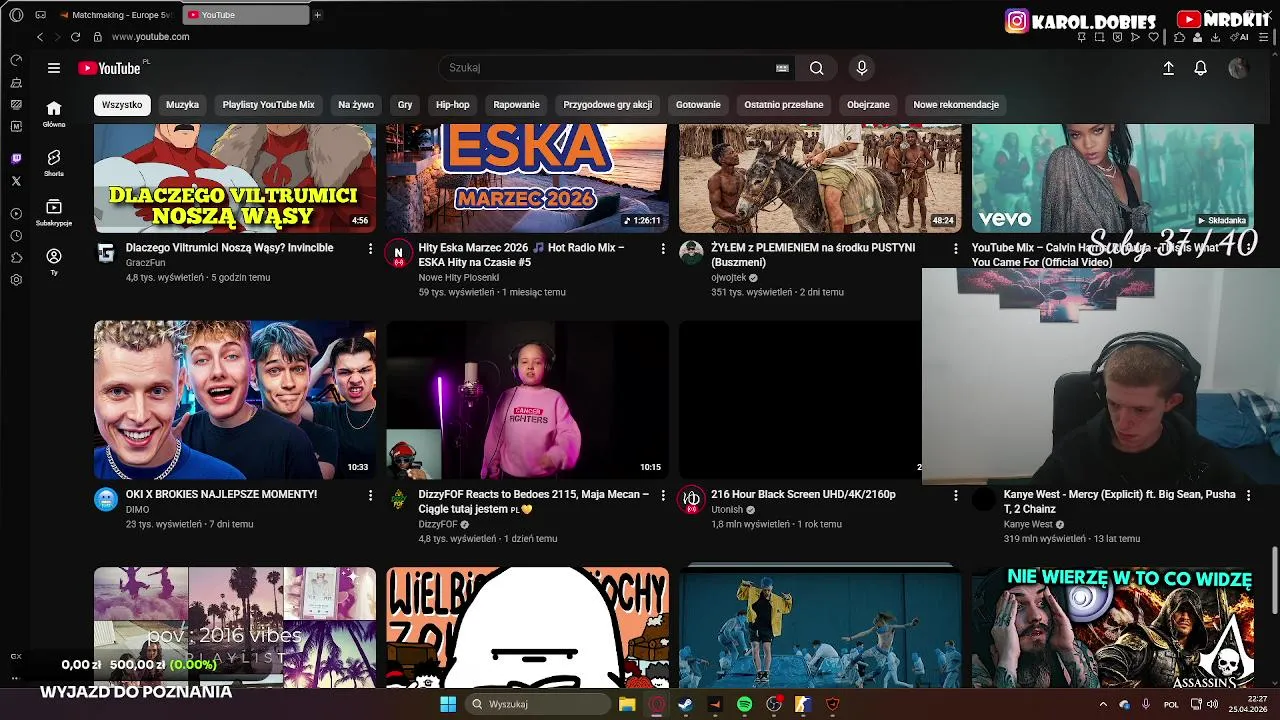Open ŻYŁEM z PLEMIENIEM video title
This screenshot has height=720, width=1280.
(x=813, y=254)
